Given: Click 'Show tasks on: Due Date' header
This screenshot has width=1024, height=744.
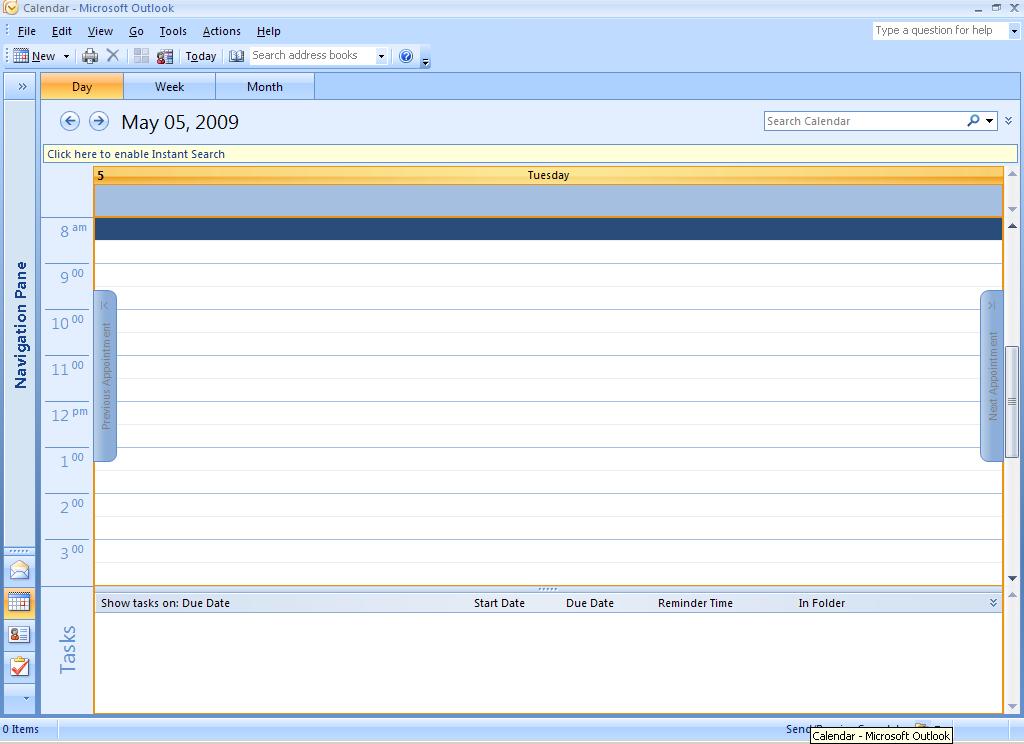Looking at the screenshot, I should (165, 603).
